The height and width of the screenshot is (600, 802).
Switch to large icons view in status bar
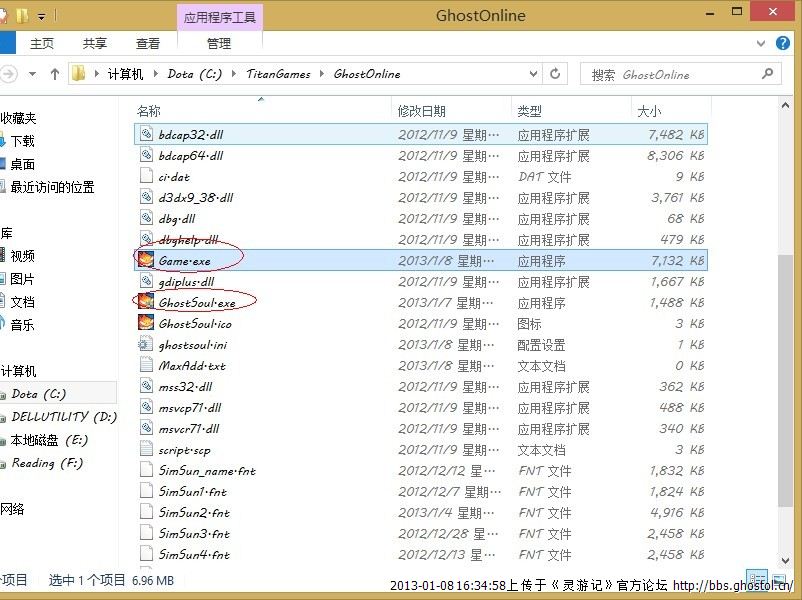tap(781, 580)
